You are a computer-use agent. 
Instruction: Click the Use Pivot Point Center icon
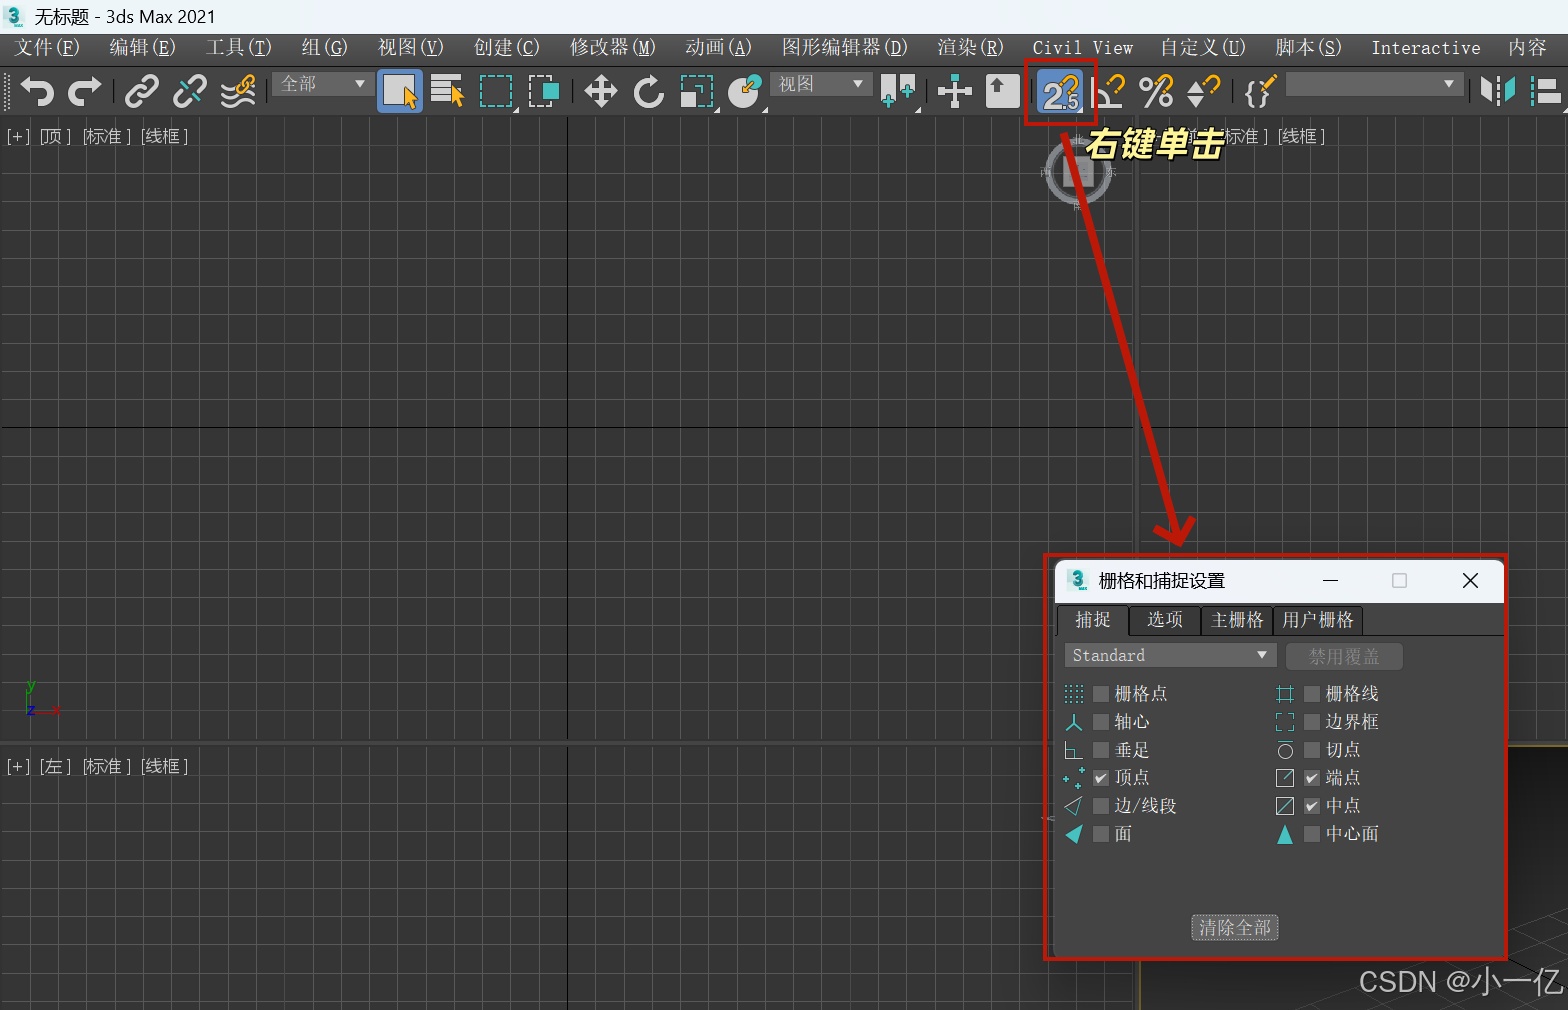point(898,92)
